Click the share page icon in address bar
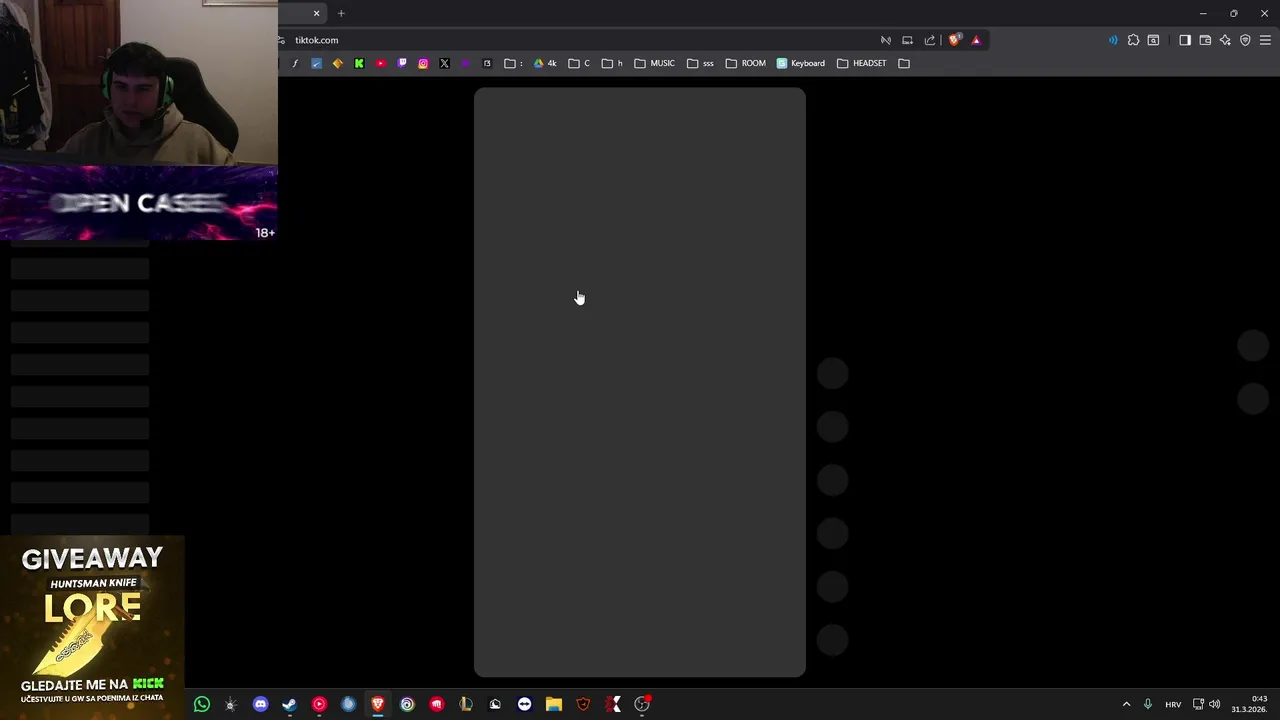1280x720 pixels. 930,40
